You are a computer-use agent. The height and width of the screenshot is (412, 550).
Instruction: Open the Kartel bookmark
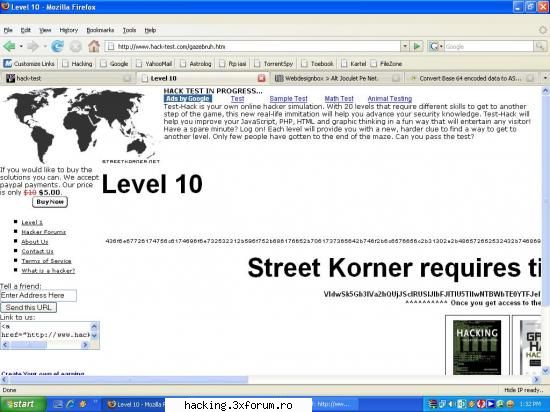coord(354,64)
